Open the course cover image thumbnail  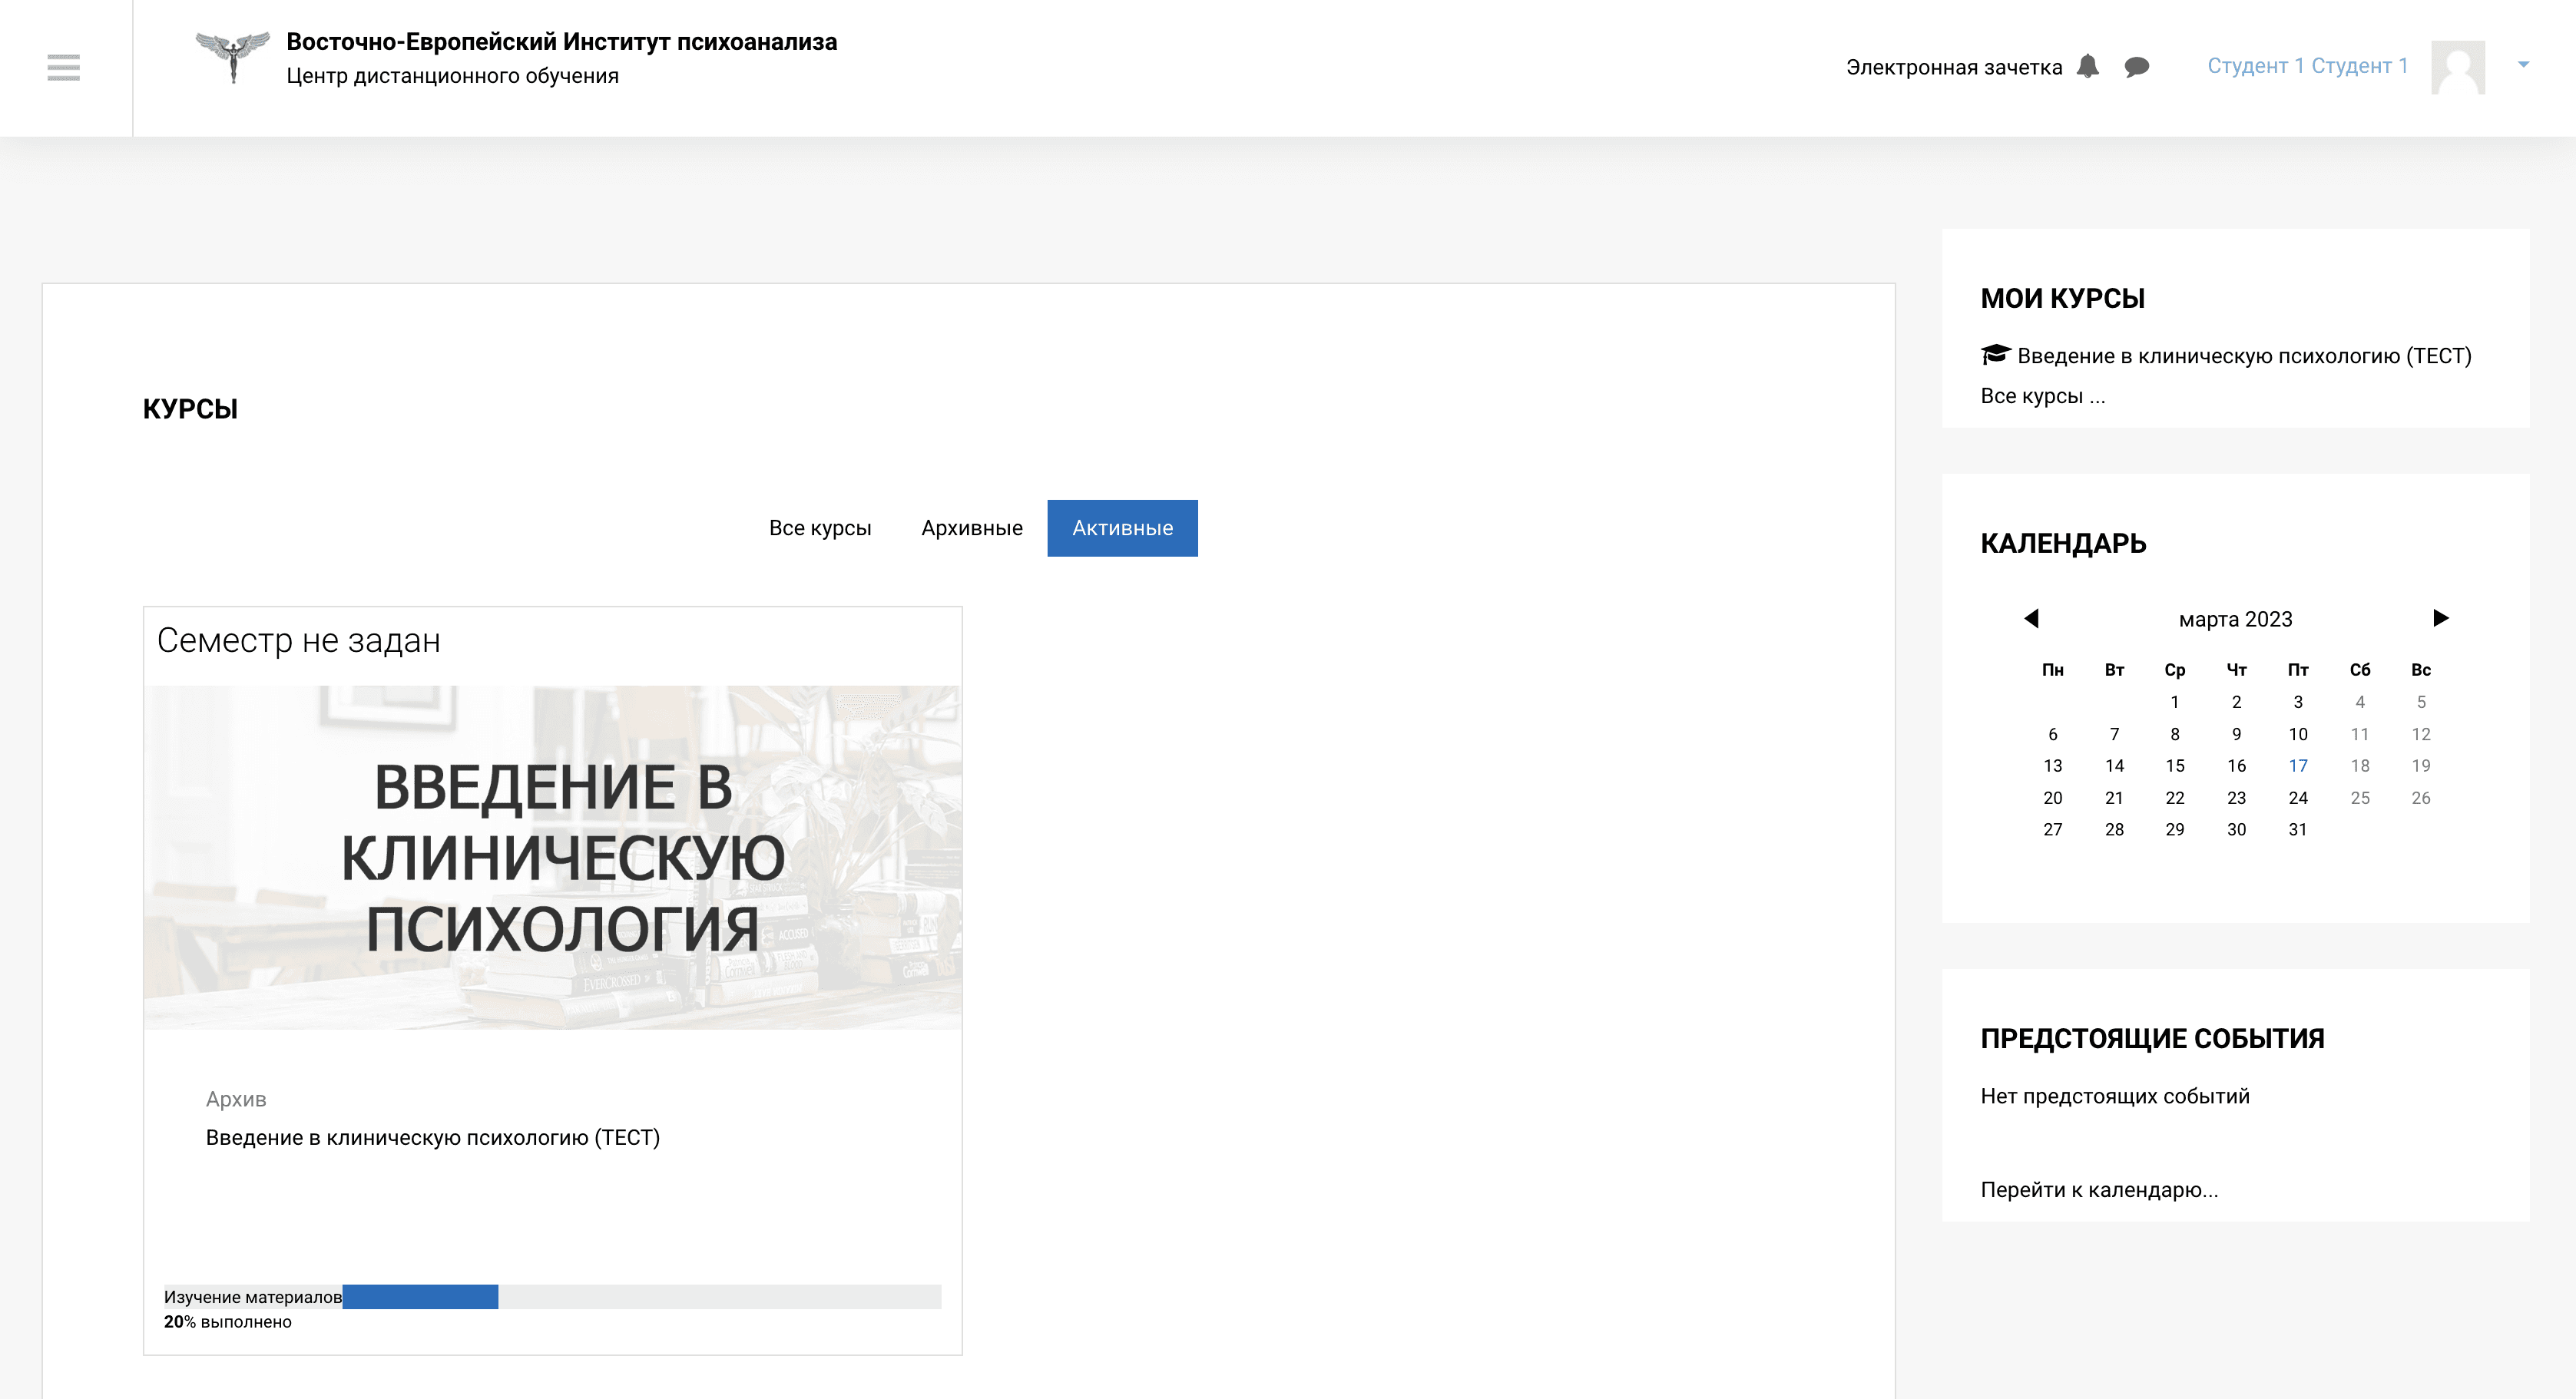click(x=552, y=857)
